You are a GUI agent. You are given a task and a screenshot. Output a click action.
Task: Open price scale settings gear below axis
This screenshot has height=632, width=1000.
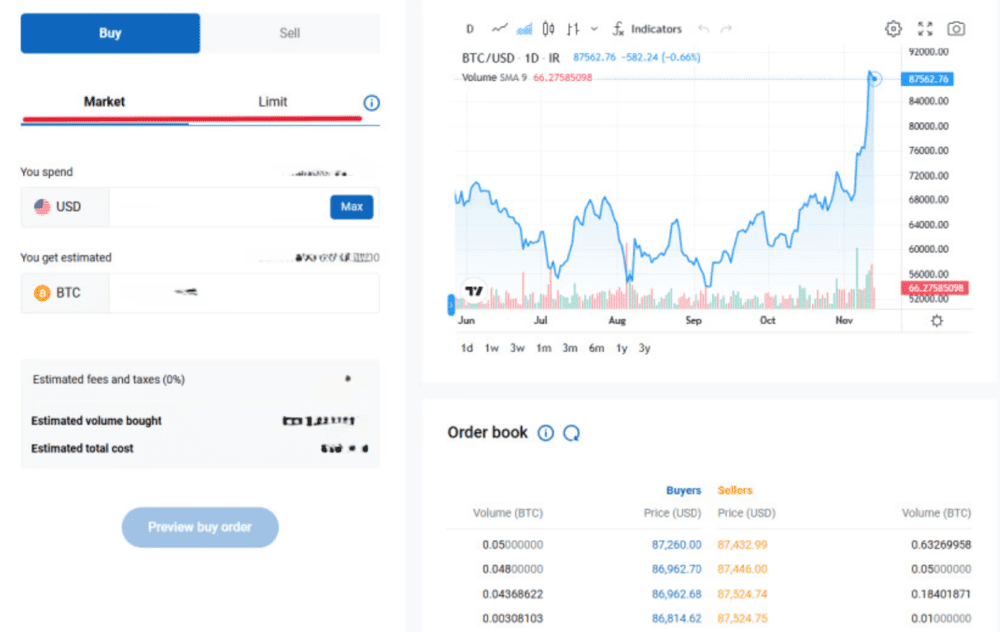coord(937,321)
